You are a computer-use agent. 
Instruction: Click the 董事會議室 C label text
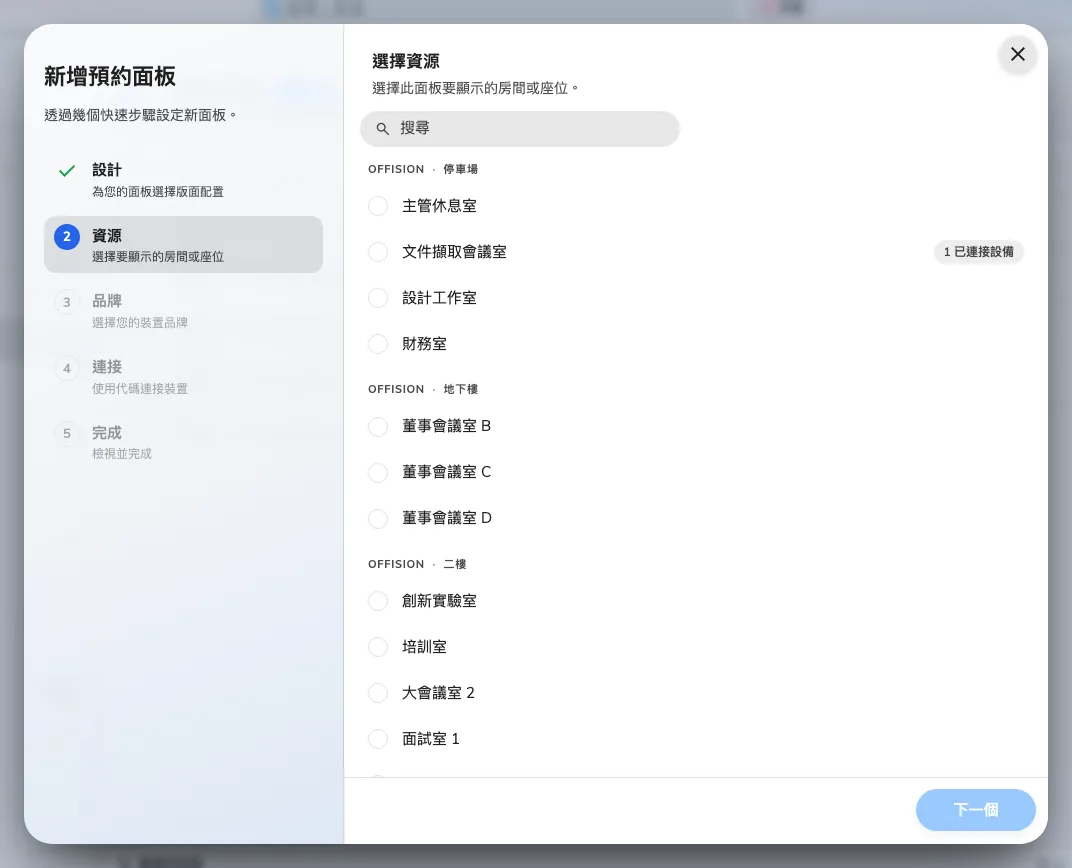[446, 472]
